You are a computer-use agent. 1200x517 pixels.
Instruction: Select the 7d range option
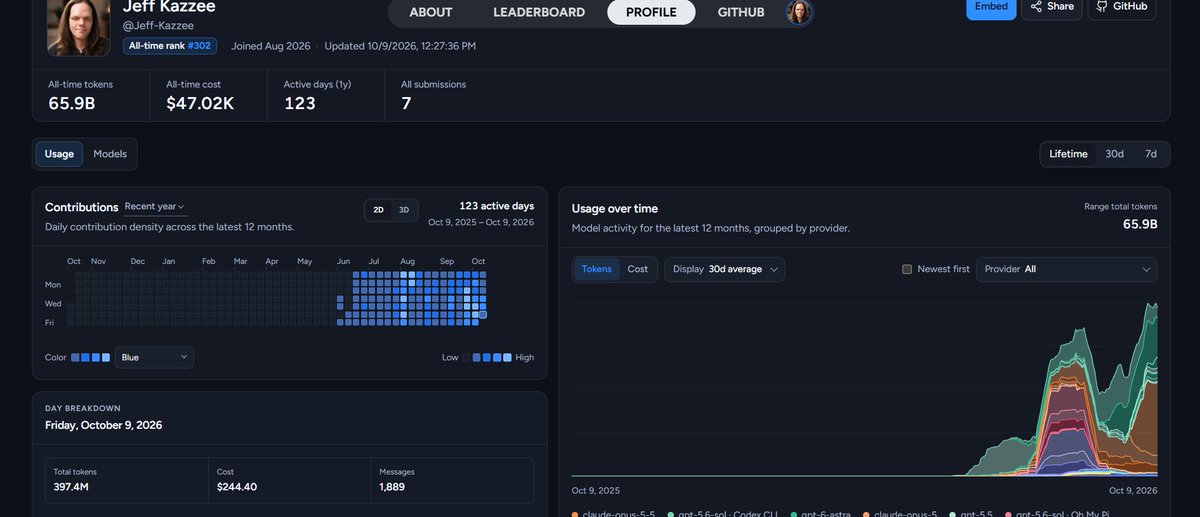(x=1151, y=154)
